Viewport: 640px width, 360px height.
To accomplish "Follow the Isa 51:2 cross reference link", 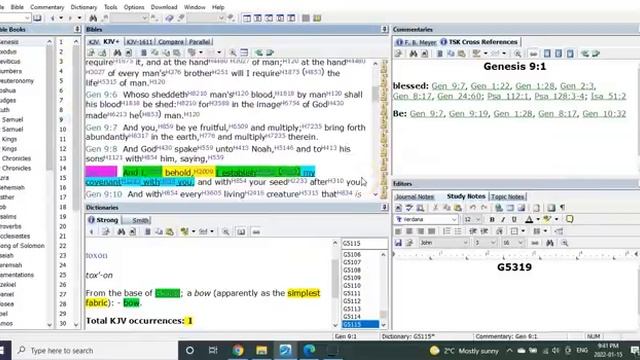I will 608,96.
